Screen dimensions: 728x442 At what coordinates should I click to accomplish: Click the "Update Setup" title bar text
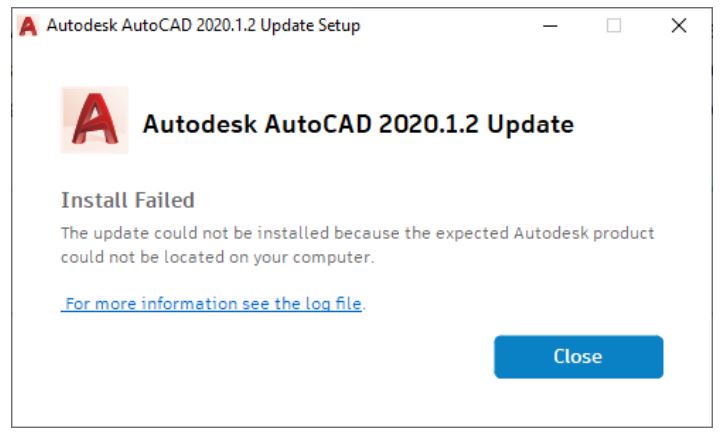point(310,26)
